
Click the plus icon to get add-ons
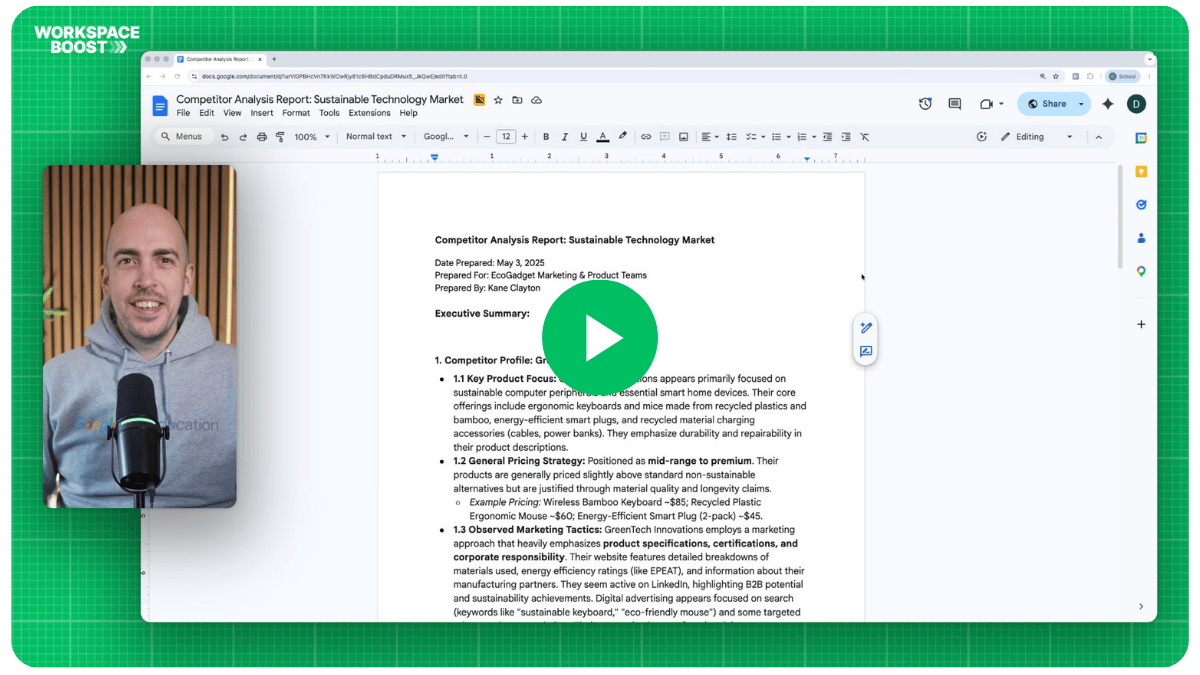(x=1141, y=324)
